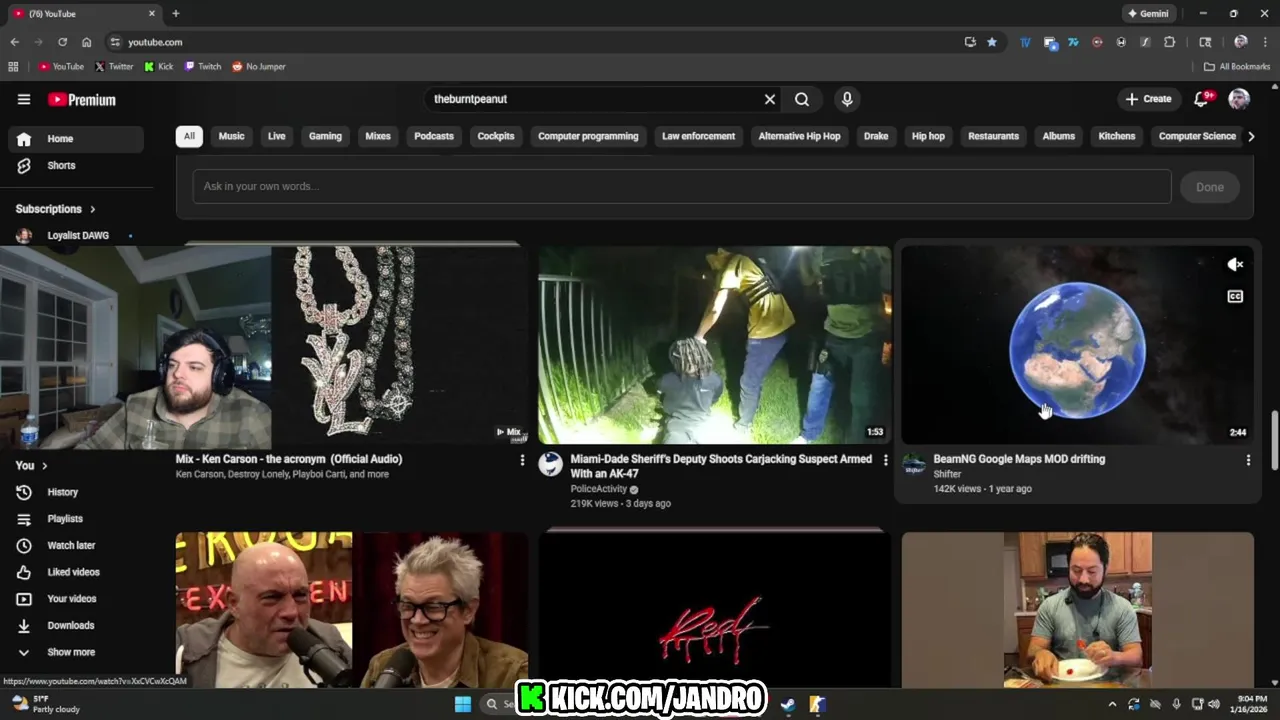Open the Twitch bookmark
1280x720 pixels.
(x=203, y=67)
